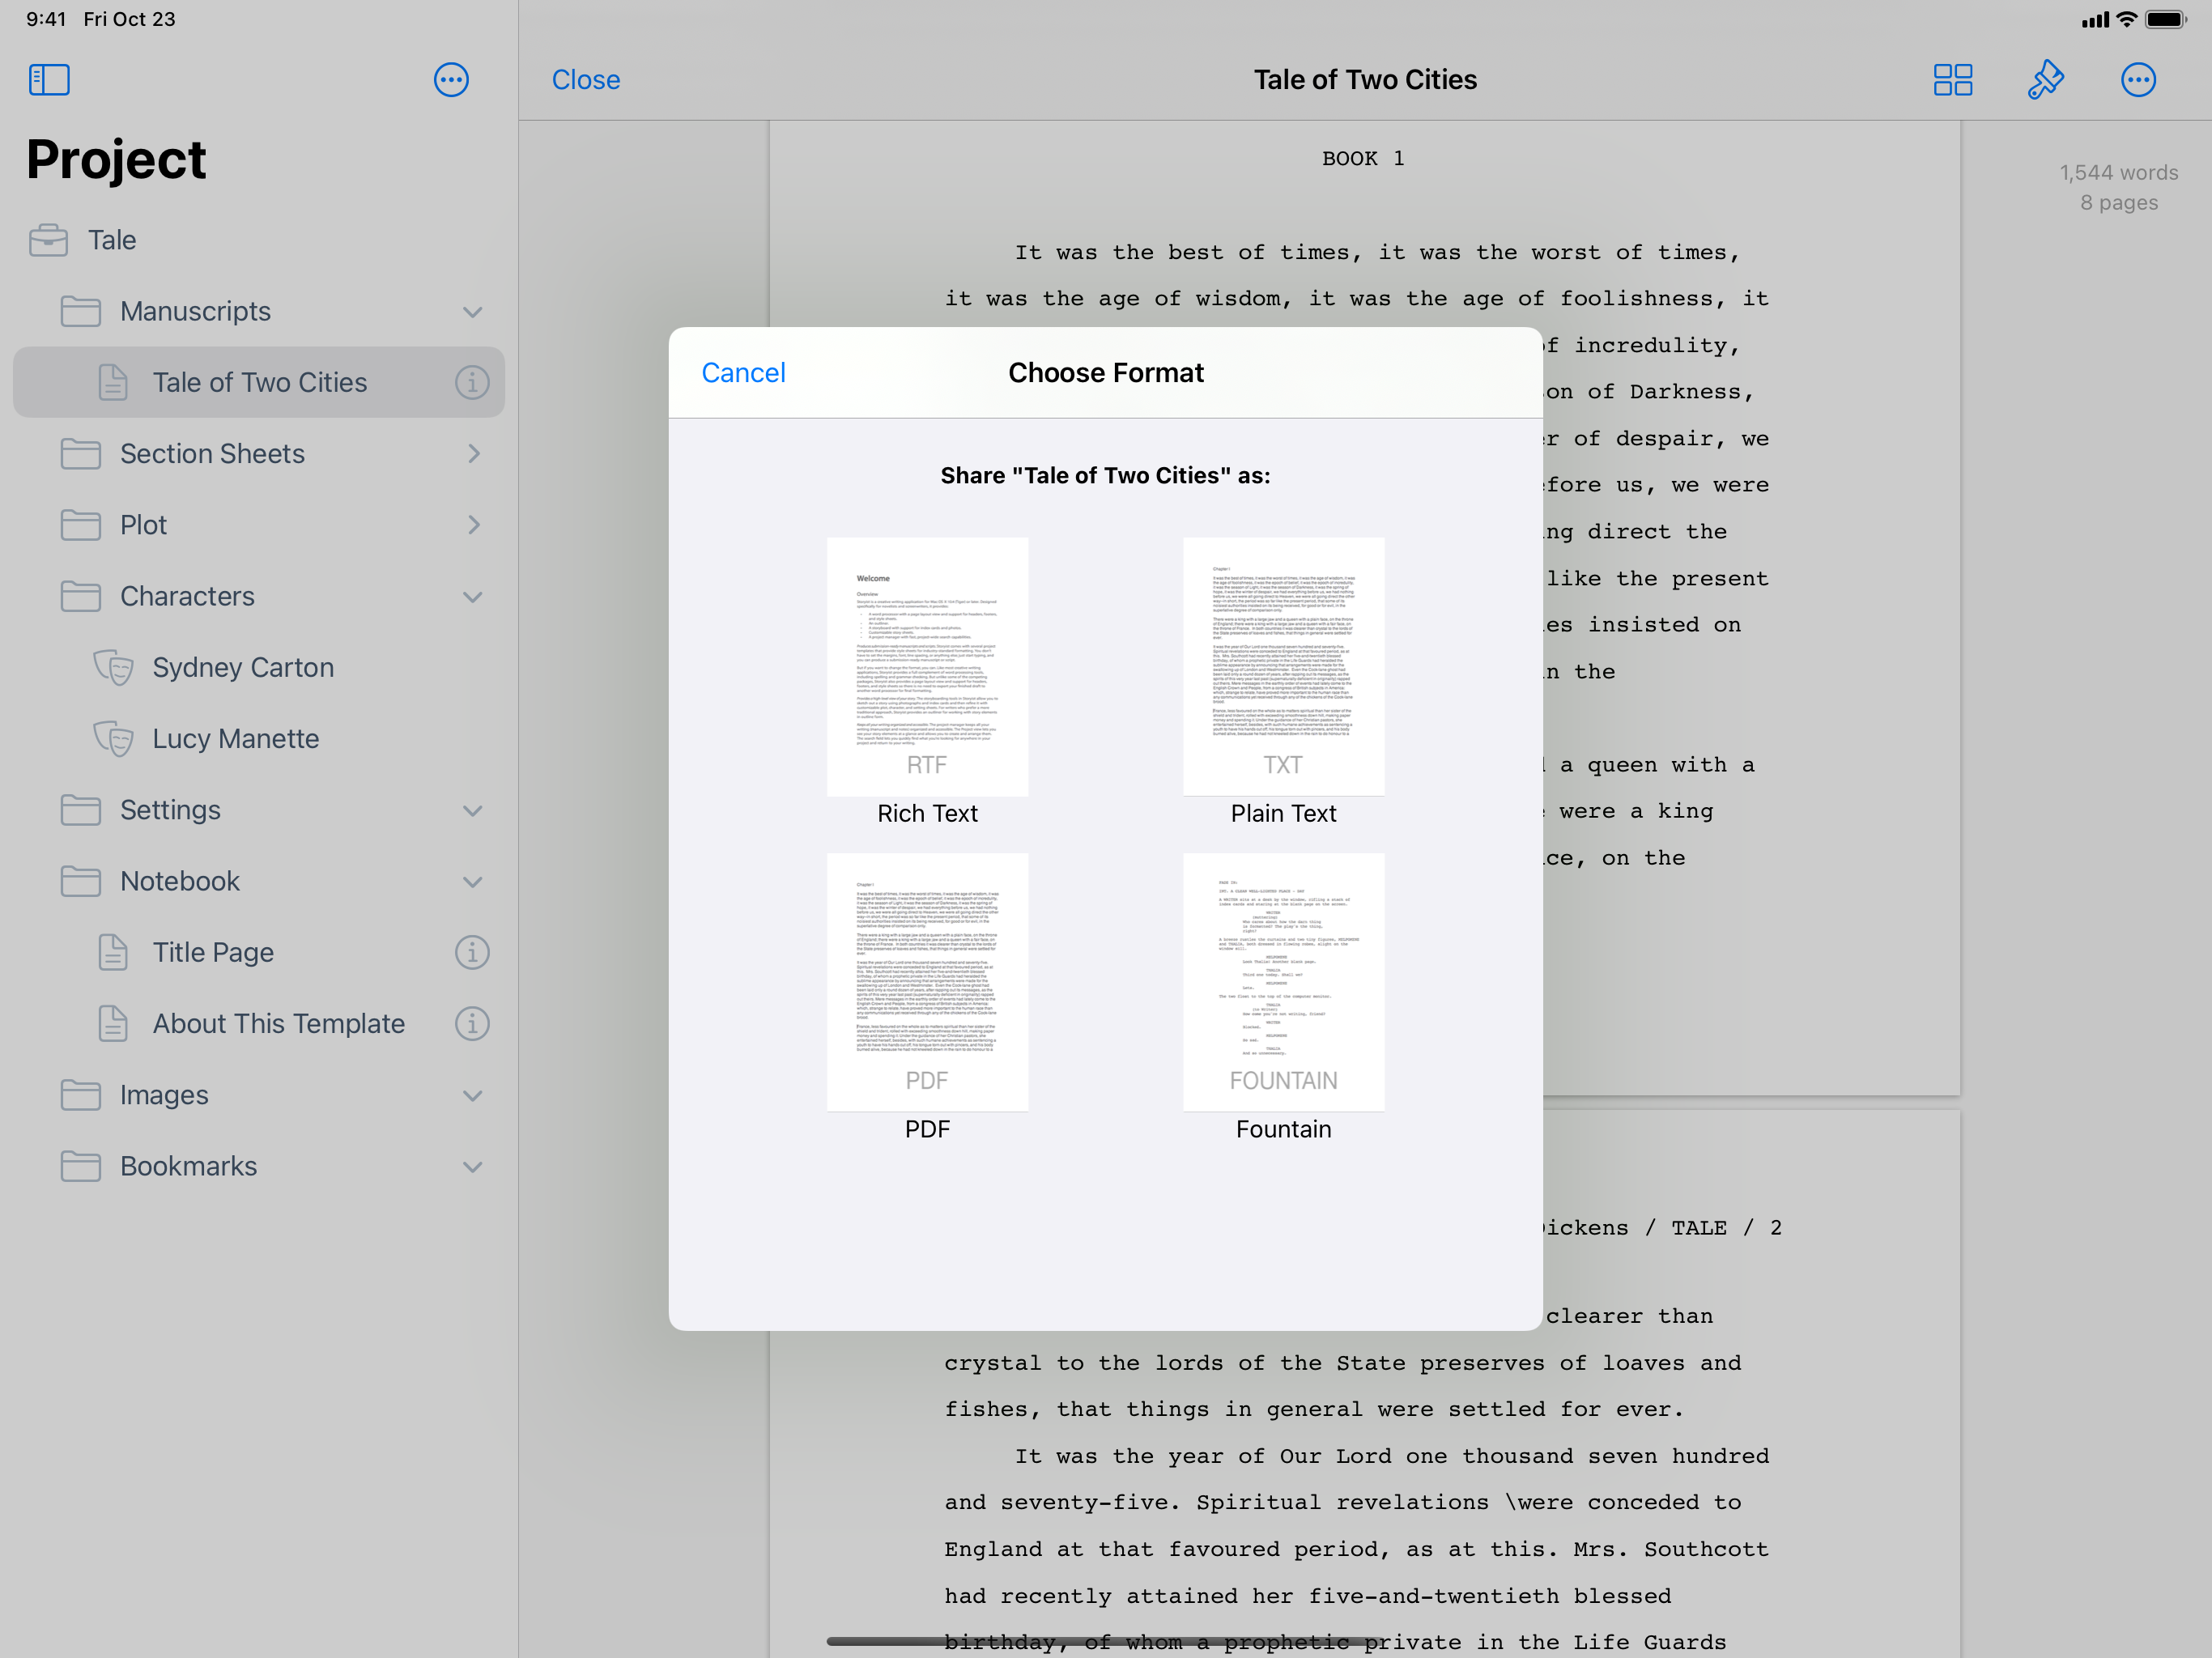Open the formatting paintbrush icon
This screenshot has width=2212, height=1658.
(2045, 80)
